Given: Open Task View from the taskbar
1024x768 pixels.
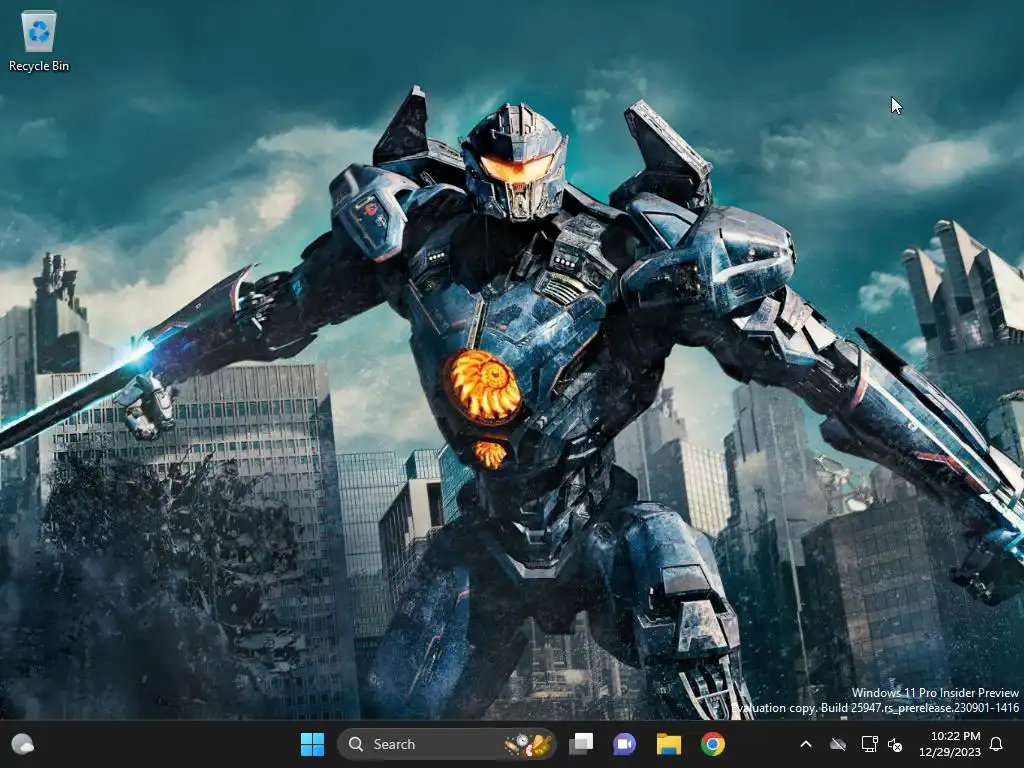Looking at the screenshot, I should point(581,744).
